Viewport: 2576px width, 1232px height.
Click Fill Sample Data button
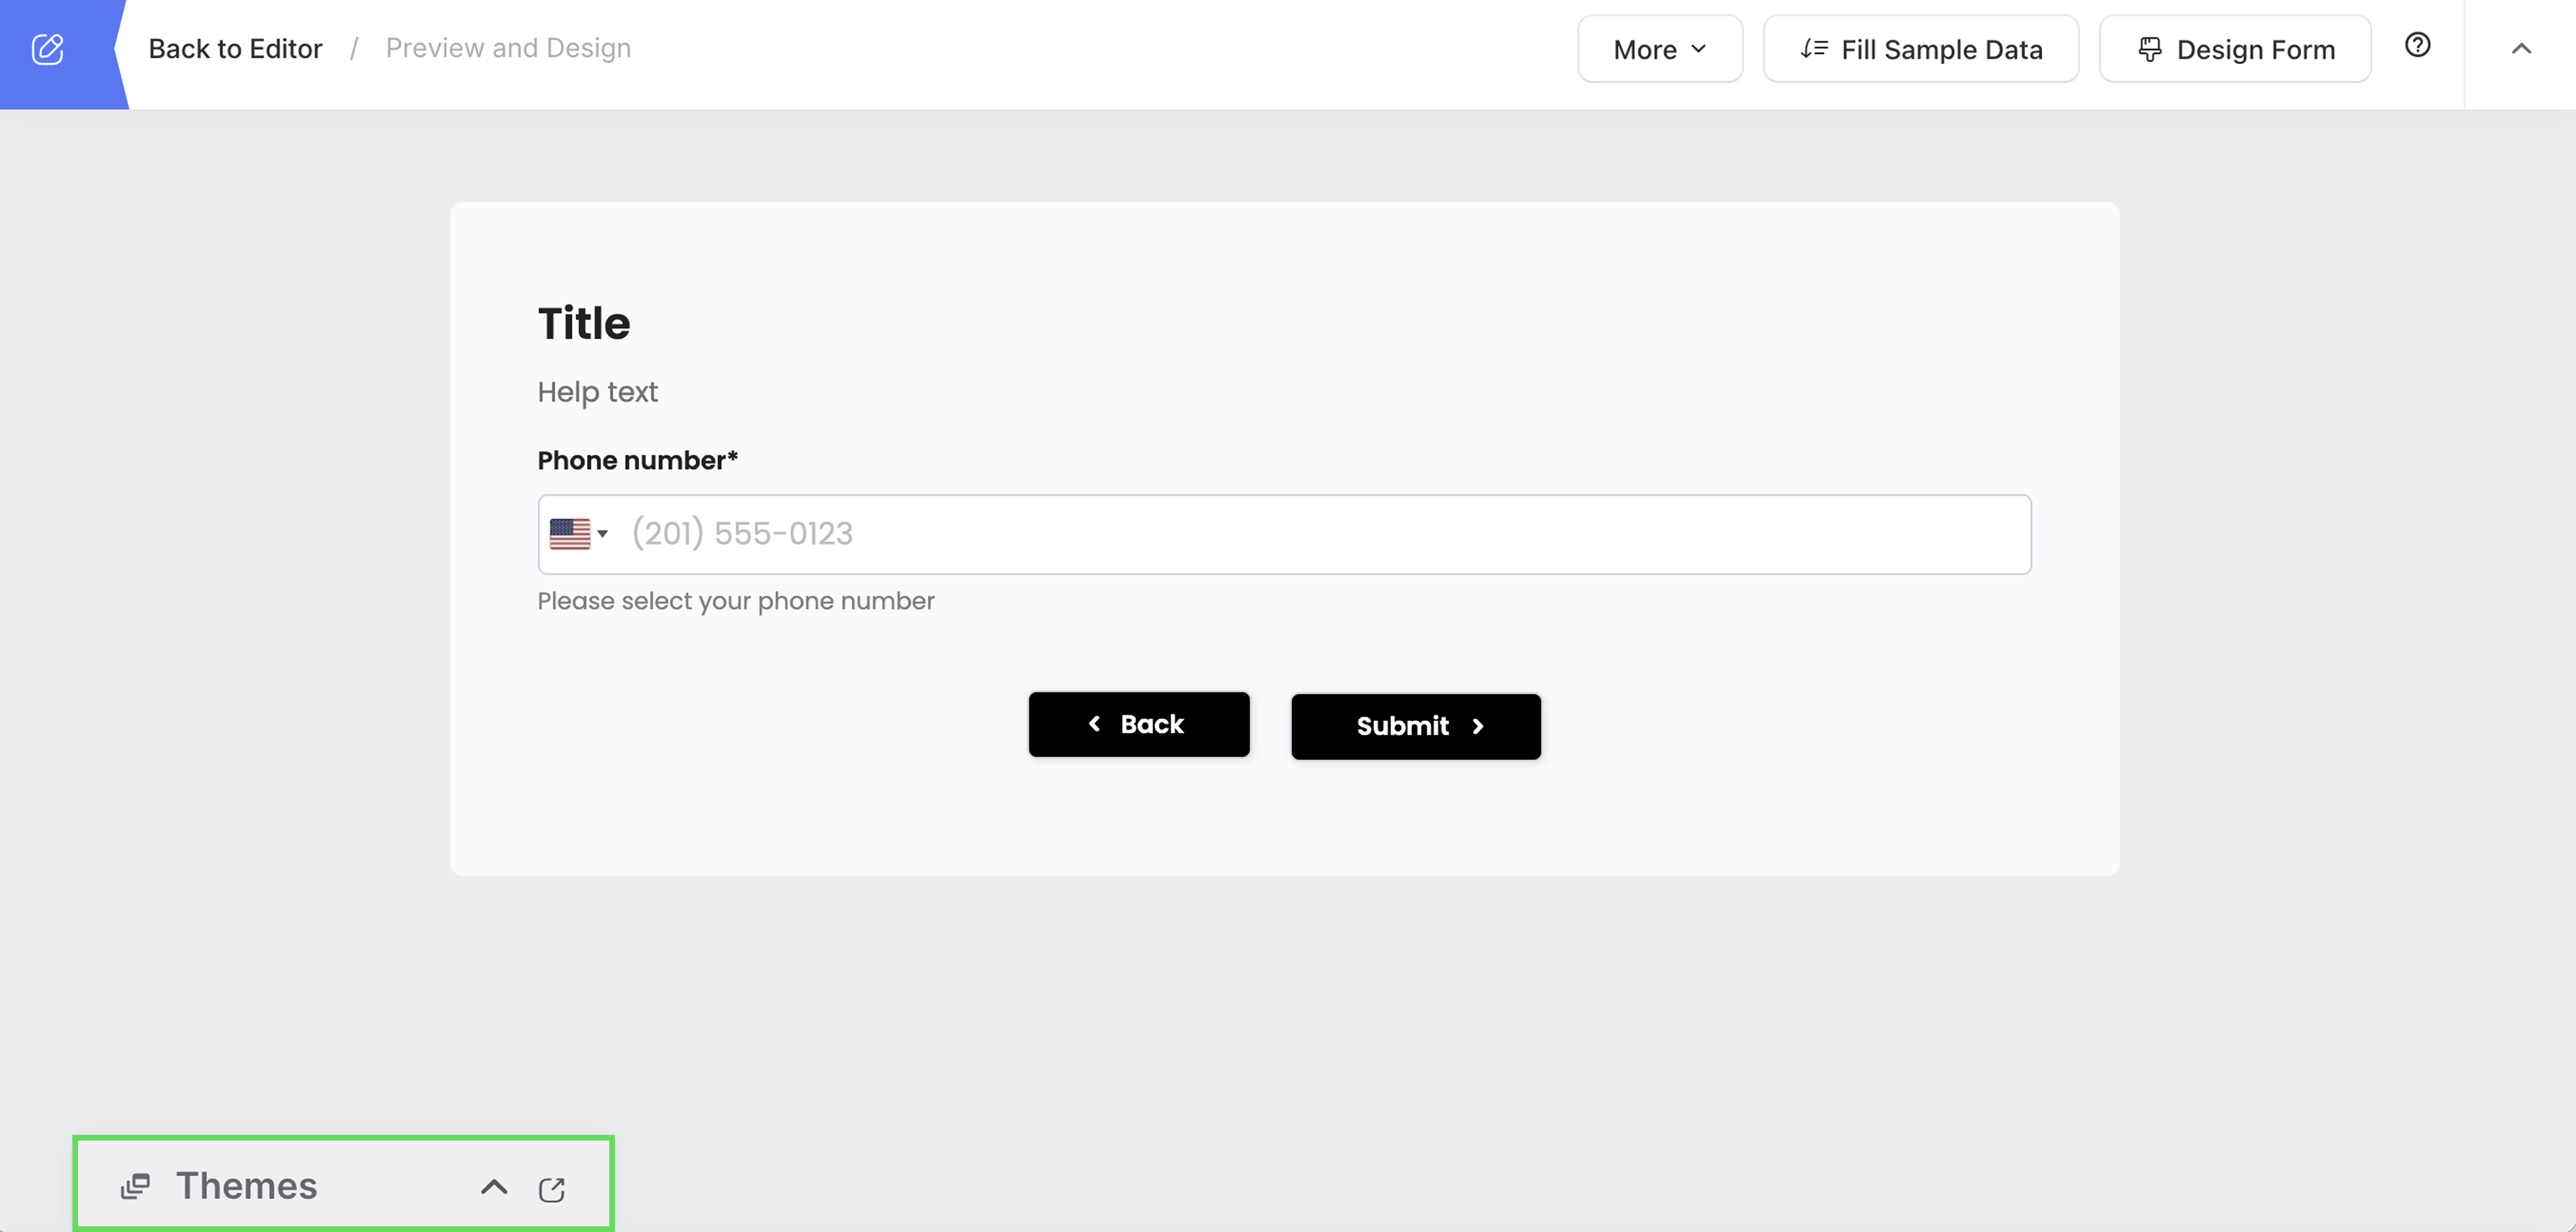(1920, 49)
